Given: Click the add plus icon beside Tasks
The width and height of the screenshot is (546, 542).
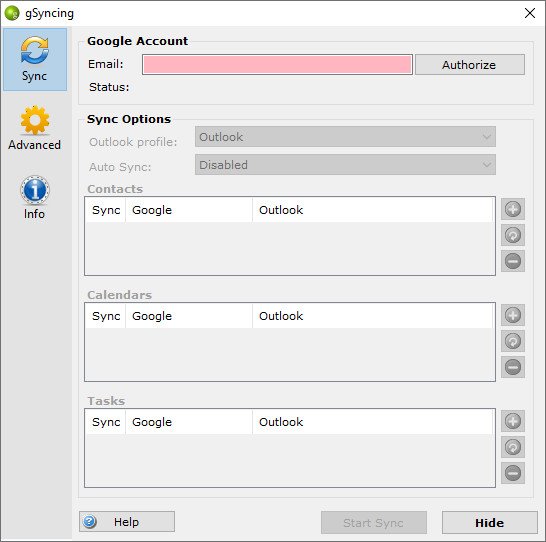Looking at the screenshot, I should pos(513,421).
